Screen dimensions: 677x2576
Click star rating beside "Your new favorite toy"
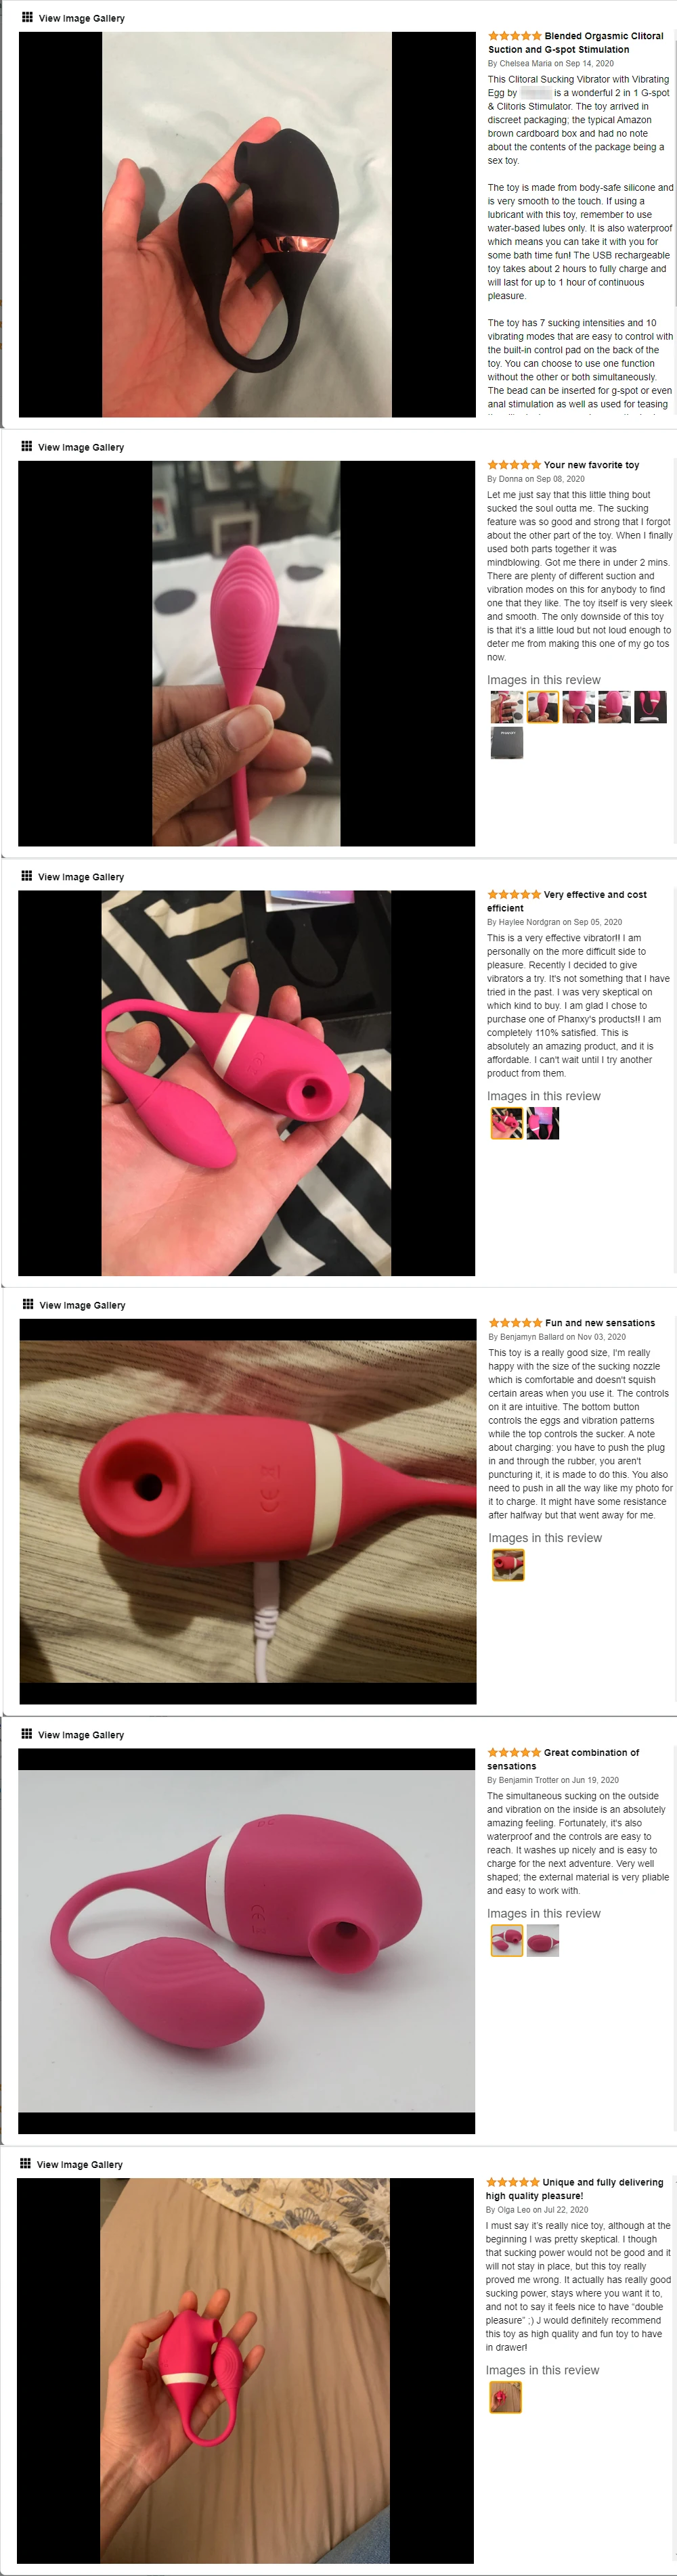[514, 465]
